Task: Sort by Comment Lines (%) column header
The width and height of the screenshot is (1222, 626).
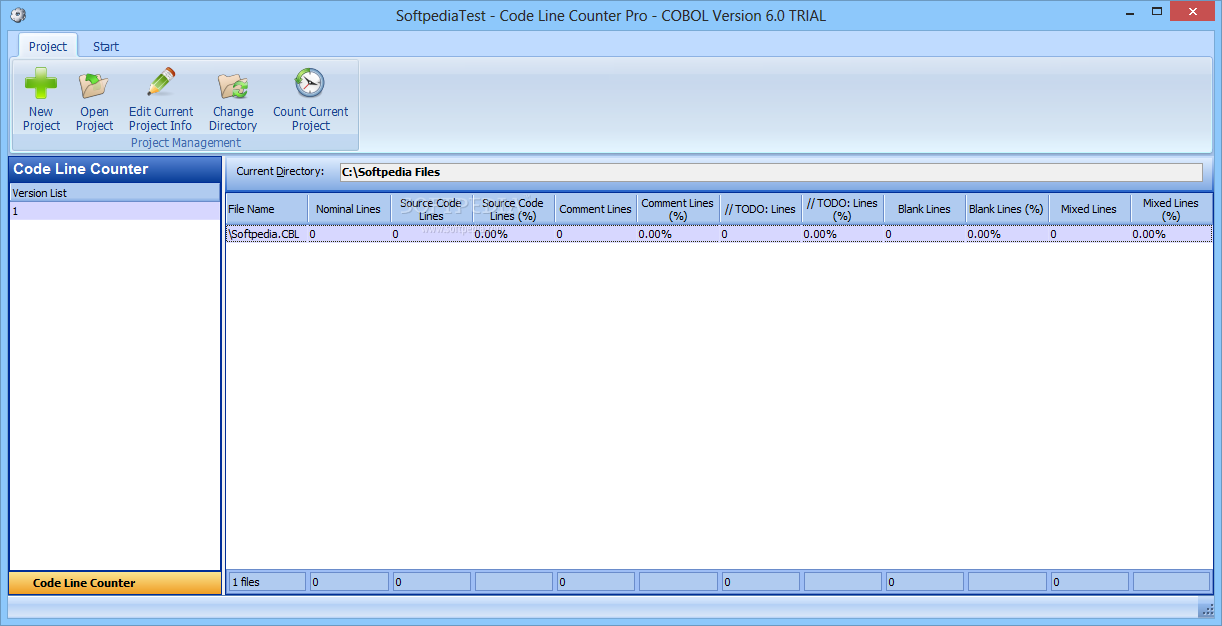Action: point(678,209)
